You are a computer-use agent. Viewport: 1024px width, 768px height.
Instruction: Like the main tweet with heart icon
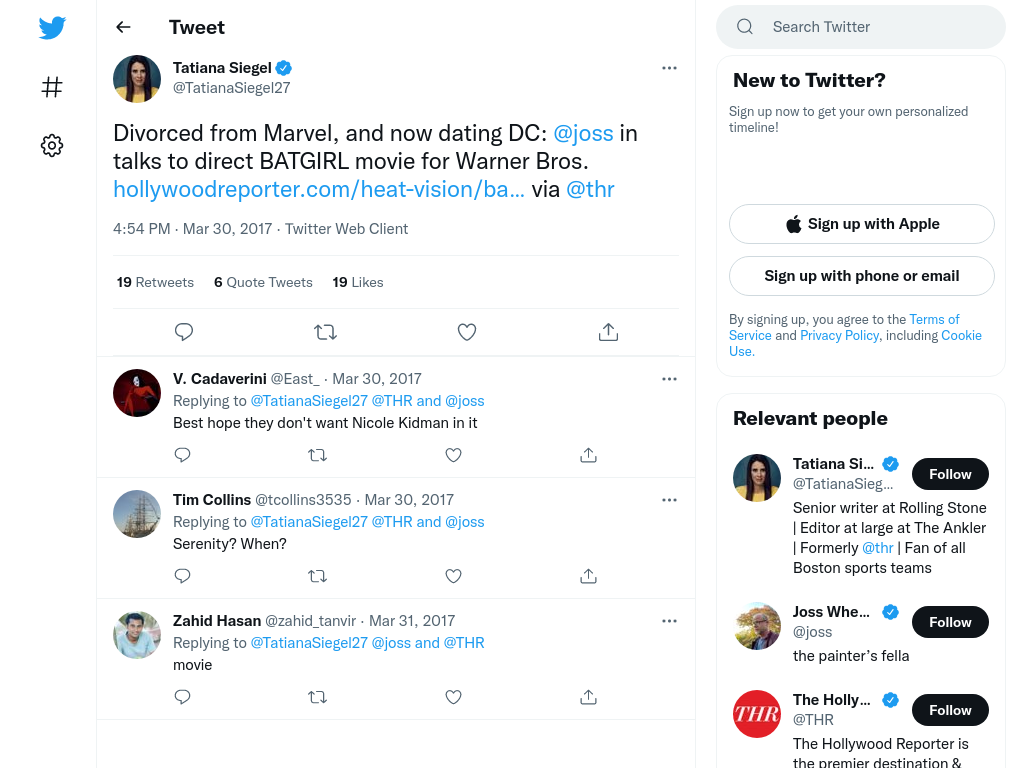(466, 332)
